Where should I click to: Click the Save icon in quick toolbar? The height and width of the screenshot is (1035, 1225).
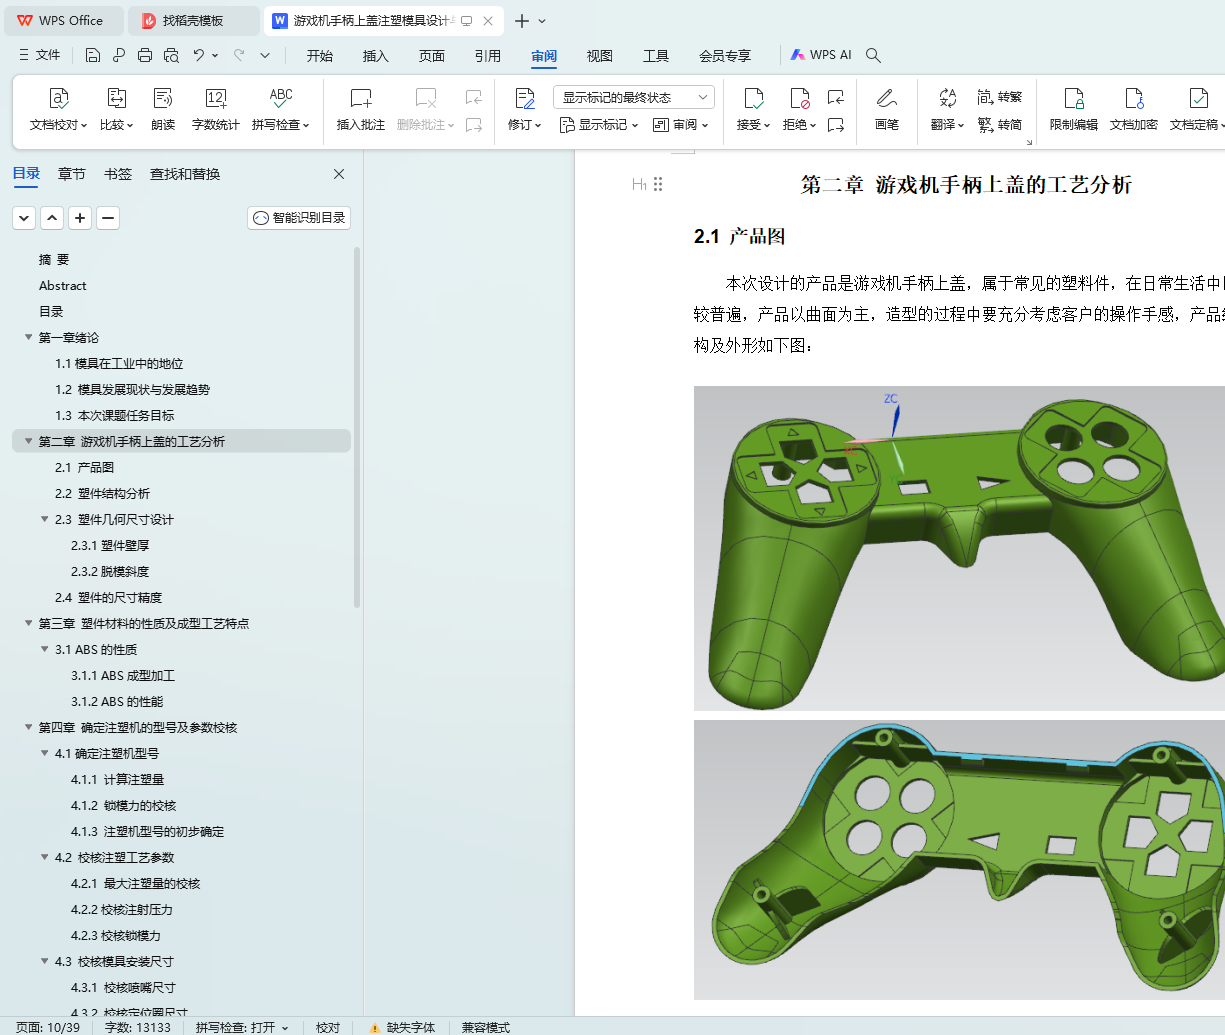coord(93,55)
